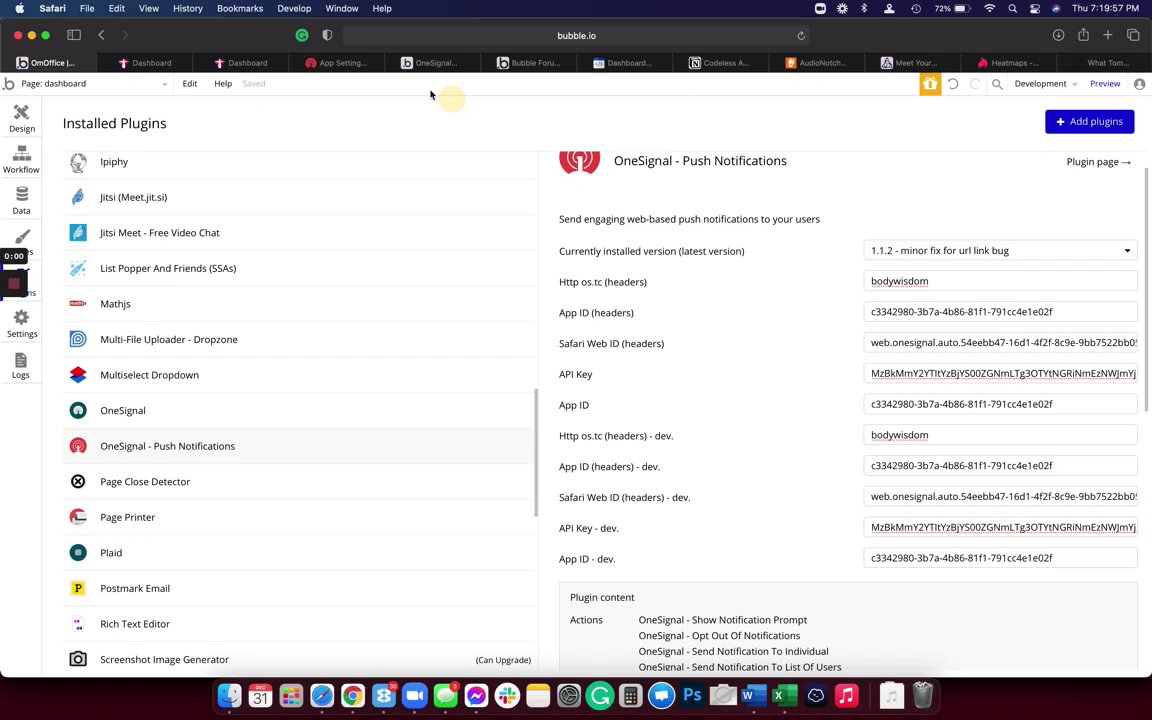Open Music app from the dock
This screenshot has width=1152, height=720.
pyautogui.click(x=846, y=695)
